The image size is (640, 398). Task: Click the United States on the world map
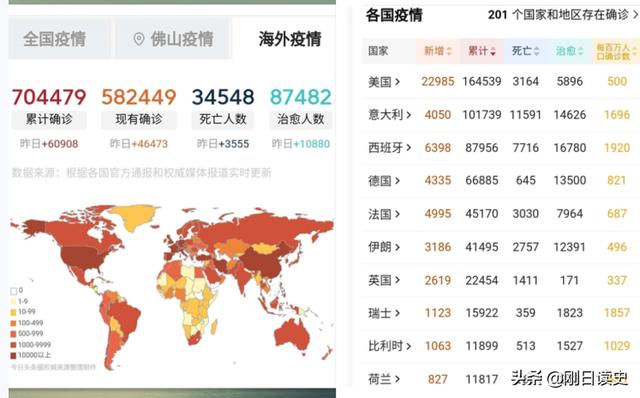82,257
